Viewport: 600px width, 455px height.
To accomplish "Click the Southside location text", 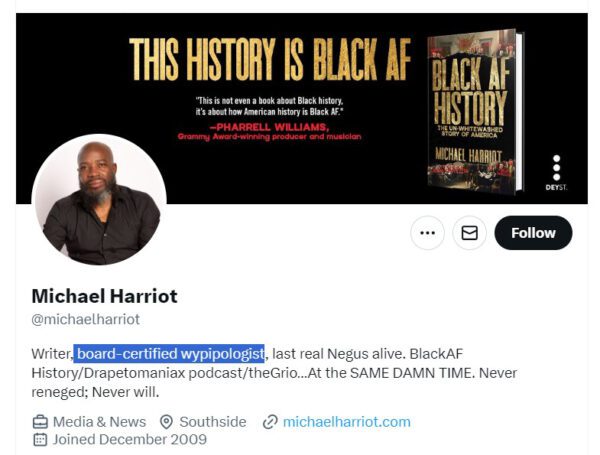I will point(213,422).
